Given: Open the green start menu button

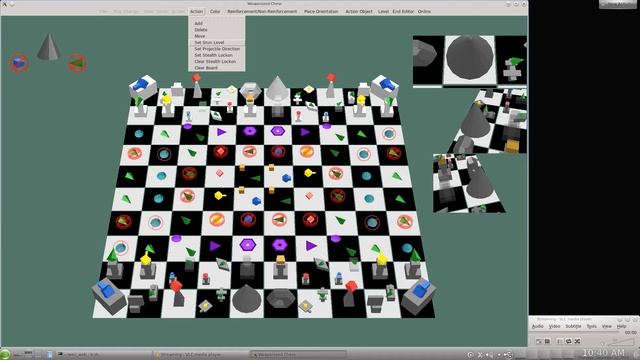Looking at the screenshot, I should tap(5, 354).
